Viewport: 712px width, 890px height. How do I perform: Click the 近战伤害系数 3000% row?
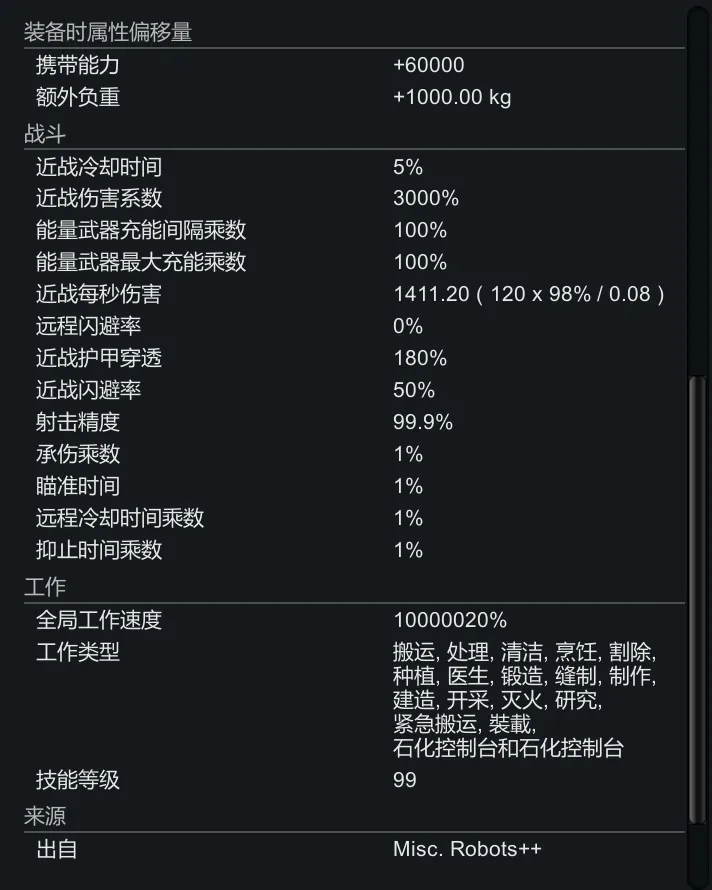pos(350,198)
